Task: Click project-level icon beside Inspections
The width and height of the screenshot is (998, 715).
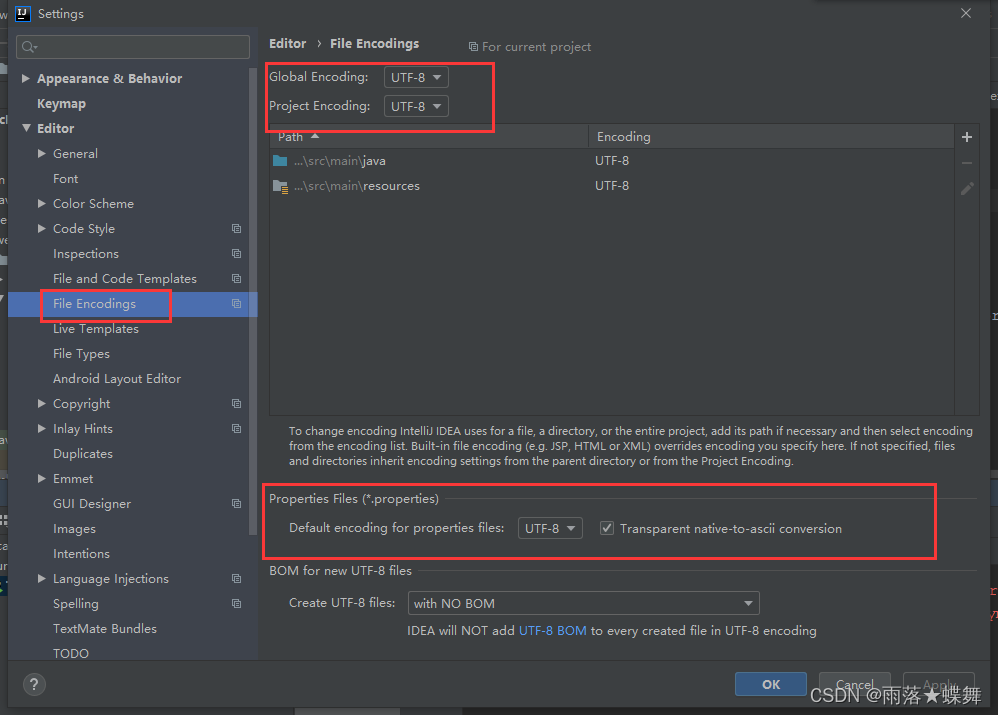Action: click(x=237, y=253)
